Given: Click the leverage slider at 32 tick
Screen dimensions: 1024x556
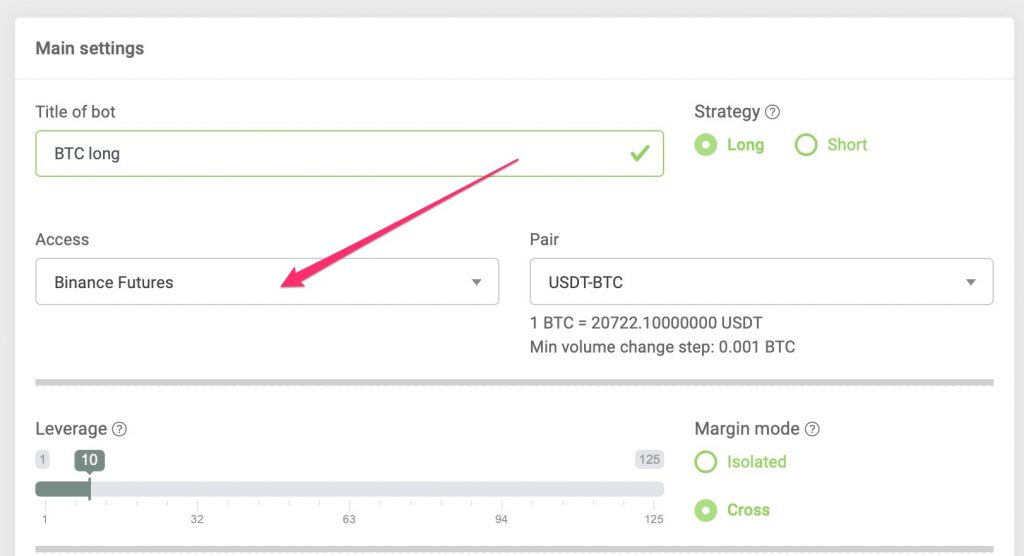Looking at the screenshot, I should coord(197,489).
